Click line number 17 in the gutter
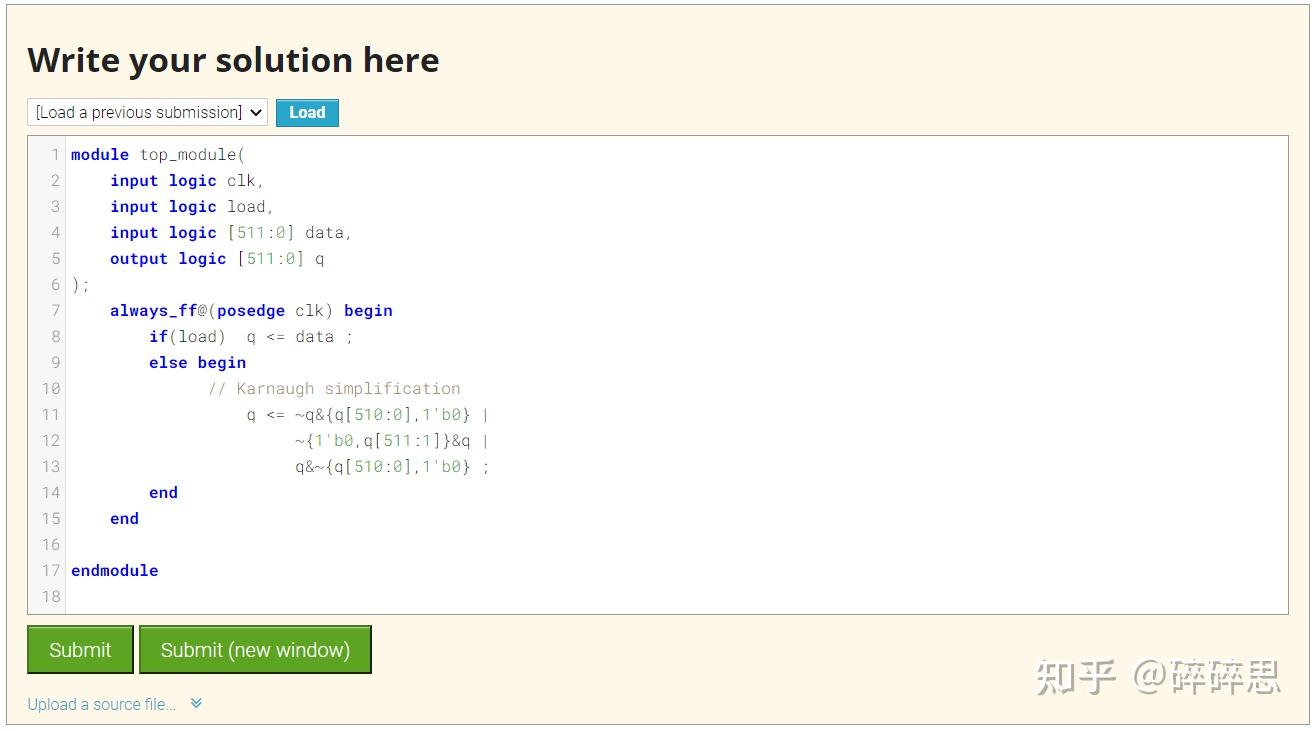This screenshot has width=1315, height=731. click(x=50, y=570)
